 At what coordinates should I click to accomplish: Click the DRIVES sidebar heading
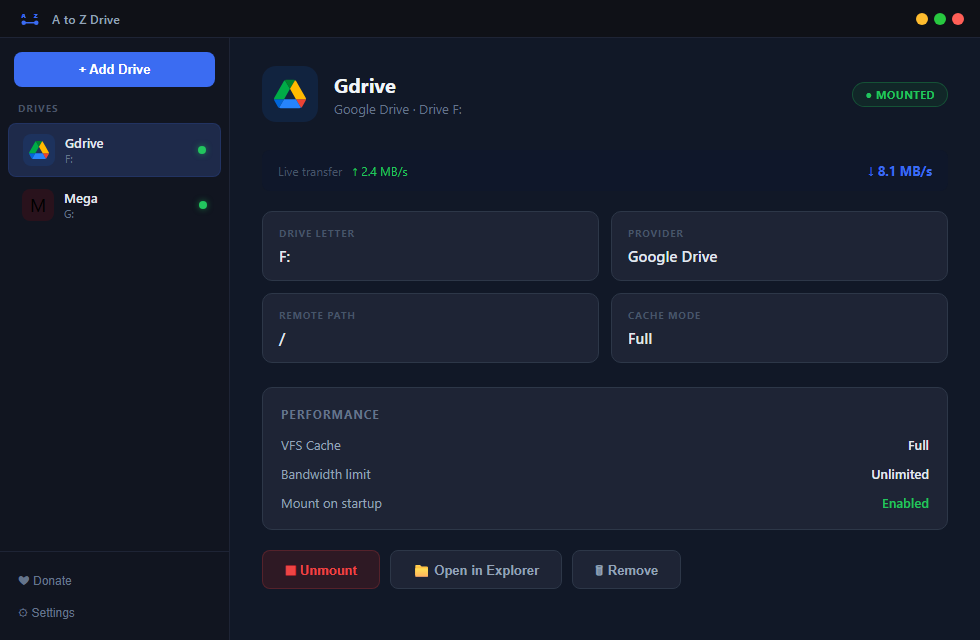(x=38, y=109)
